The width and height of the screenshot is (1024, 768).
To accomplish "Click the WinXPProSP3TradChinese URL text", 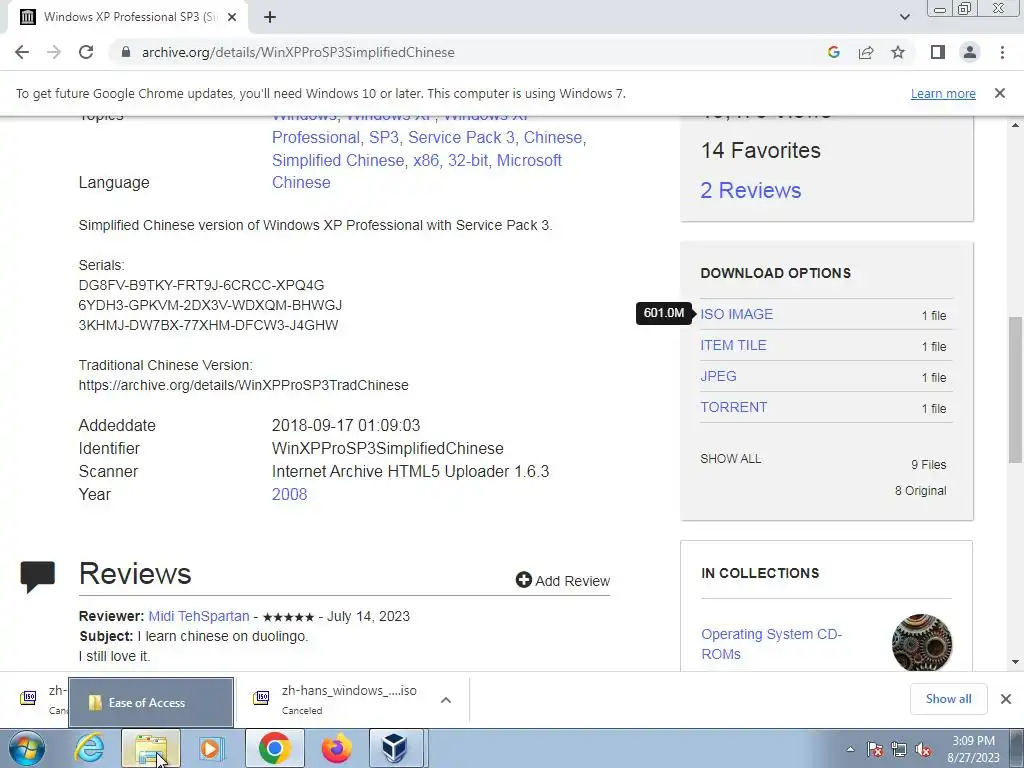I will 244,385.
